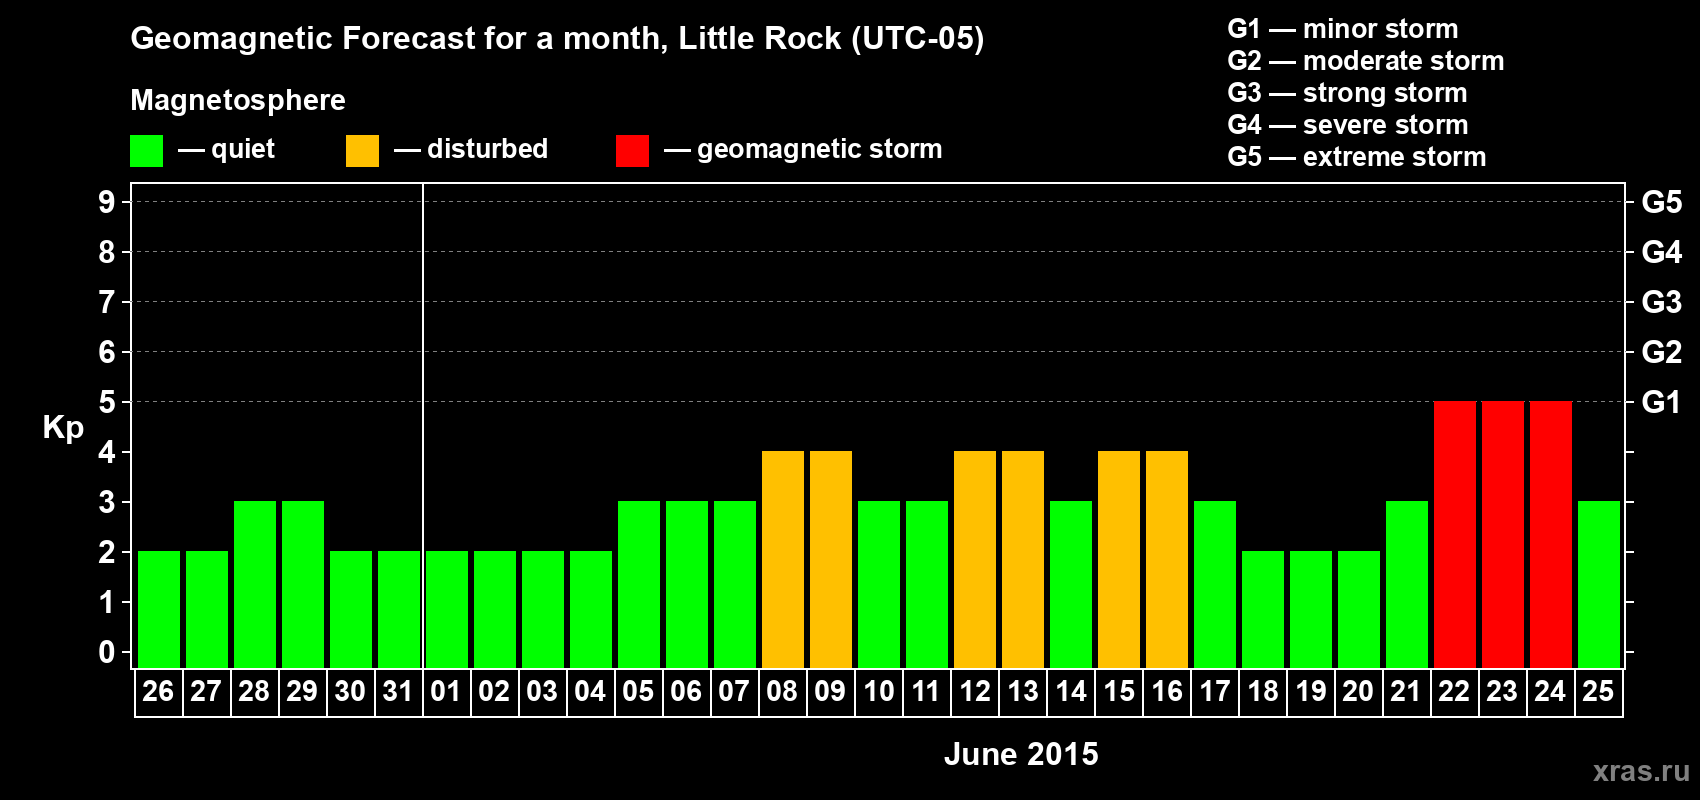Viewport: 1700px width, 800px height.
Task: Click the orange disturbed legend swatch
Action: (x=362, y=151)
